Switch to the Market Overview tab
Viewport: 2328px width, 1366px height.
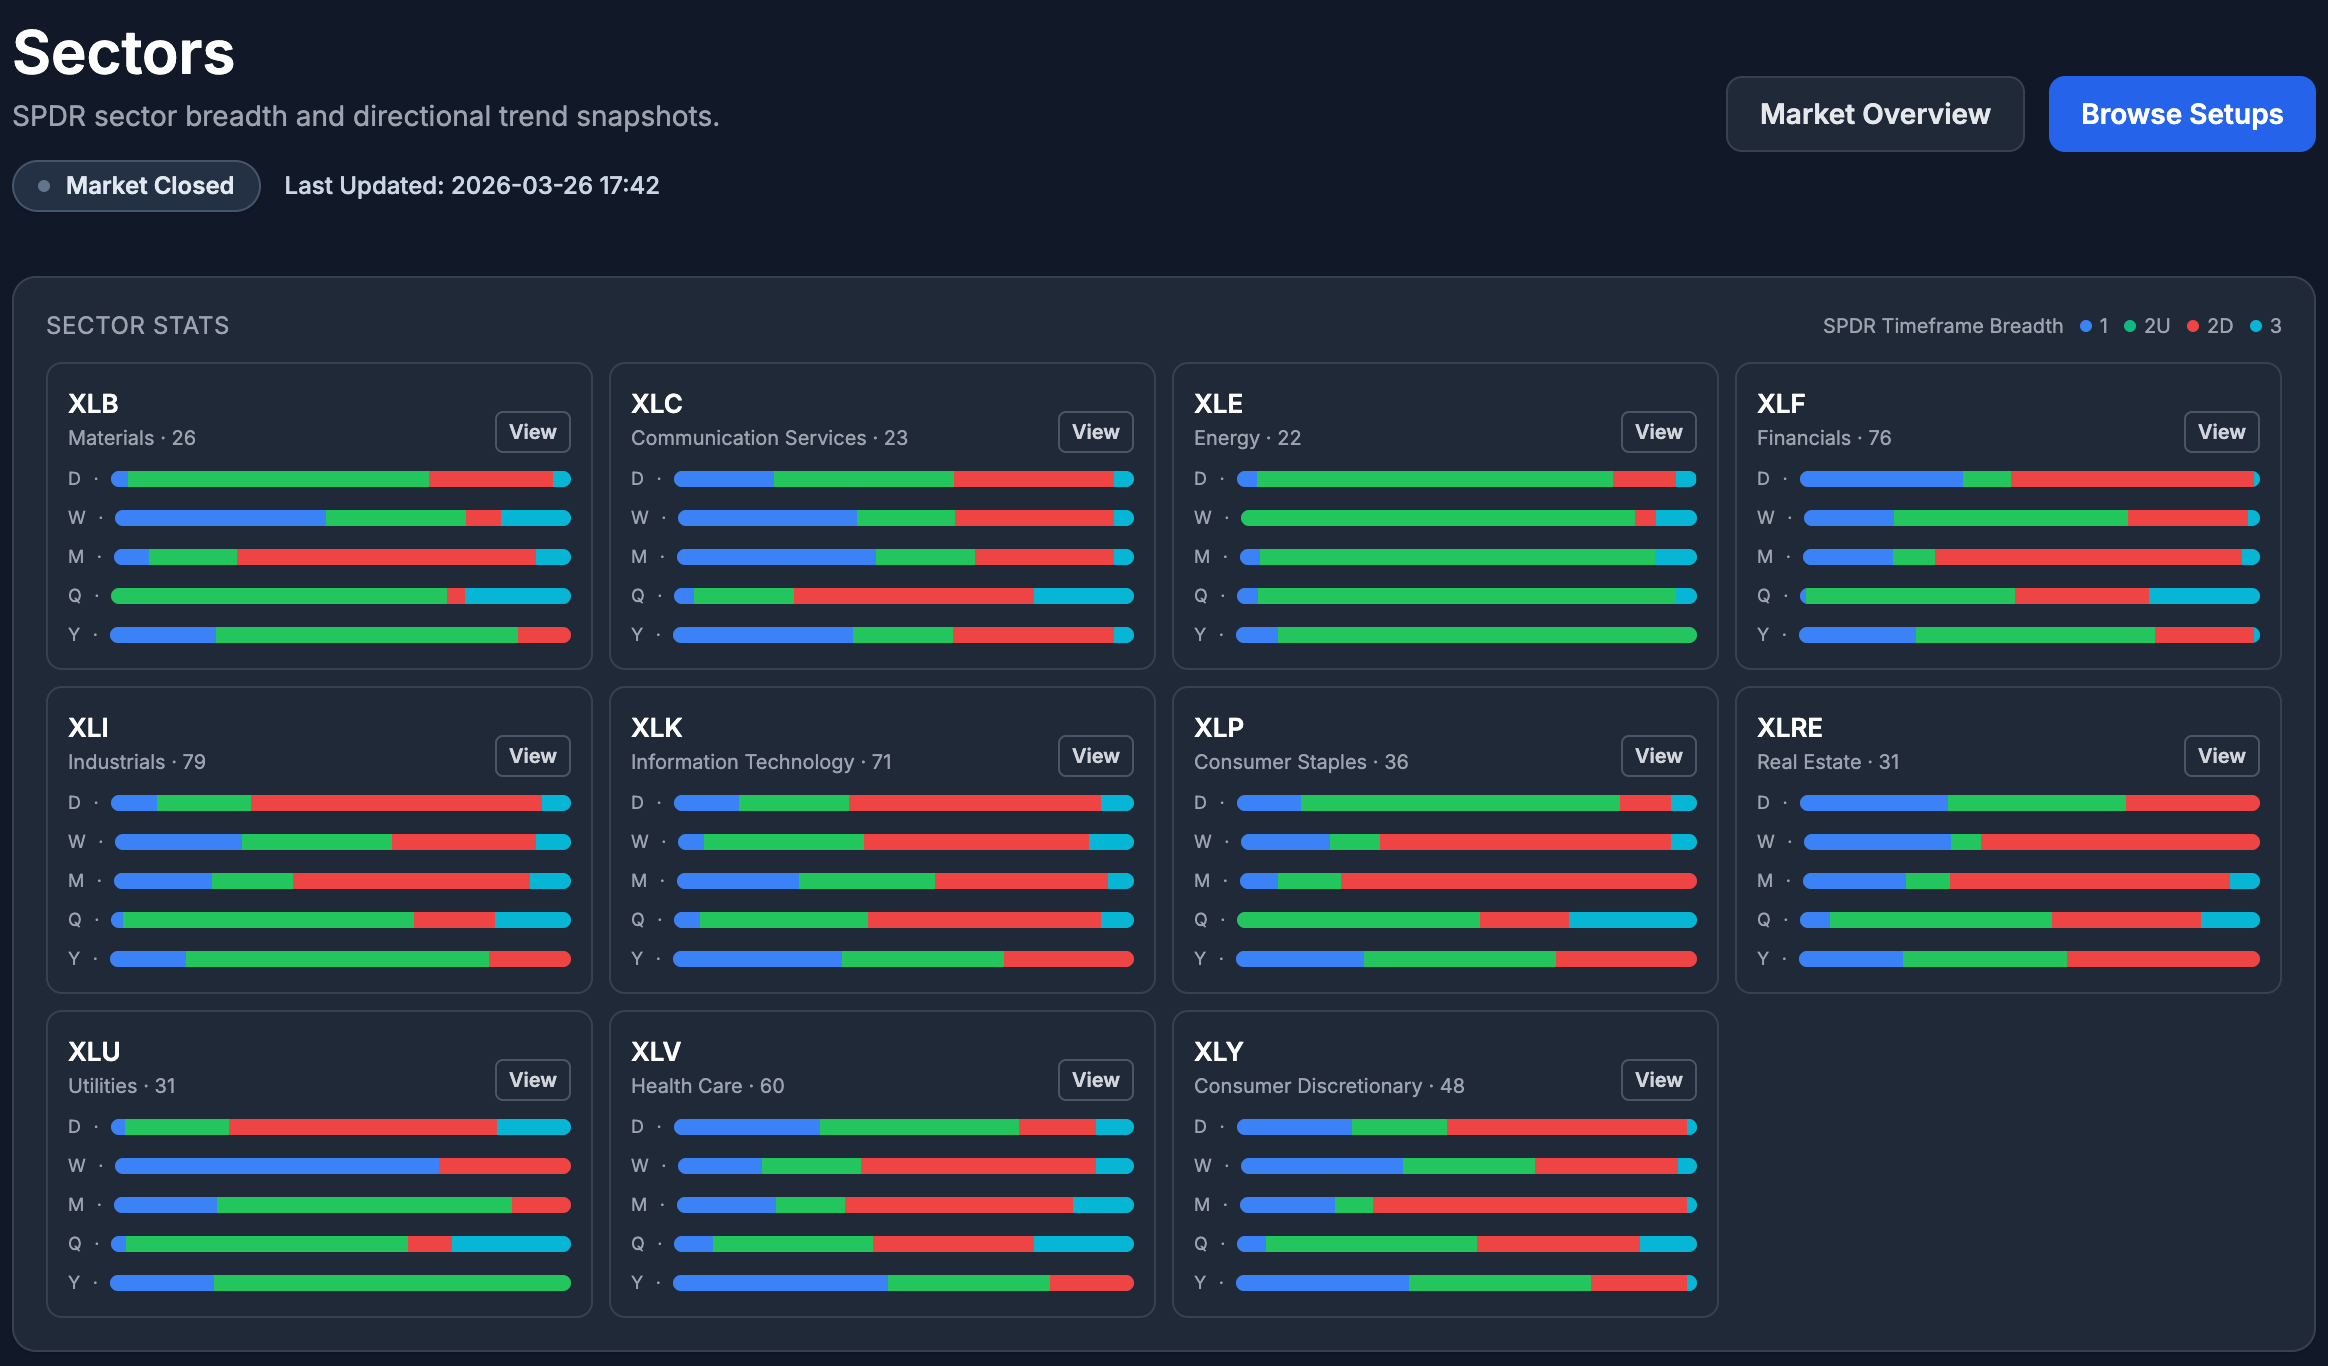pyautogui.click(x=1875, y=114)
